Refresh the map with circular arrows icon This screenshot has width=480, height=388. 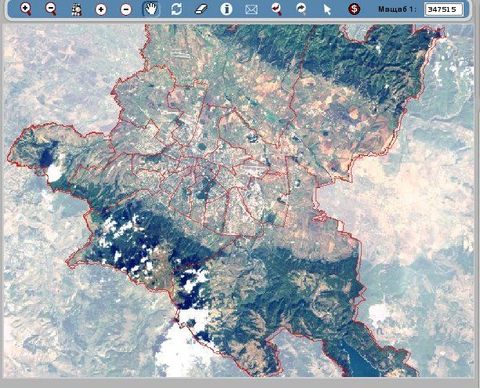(x=176, y=9)
